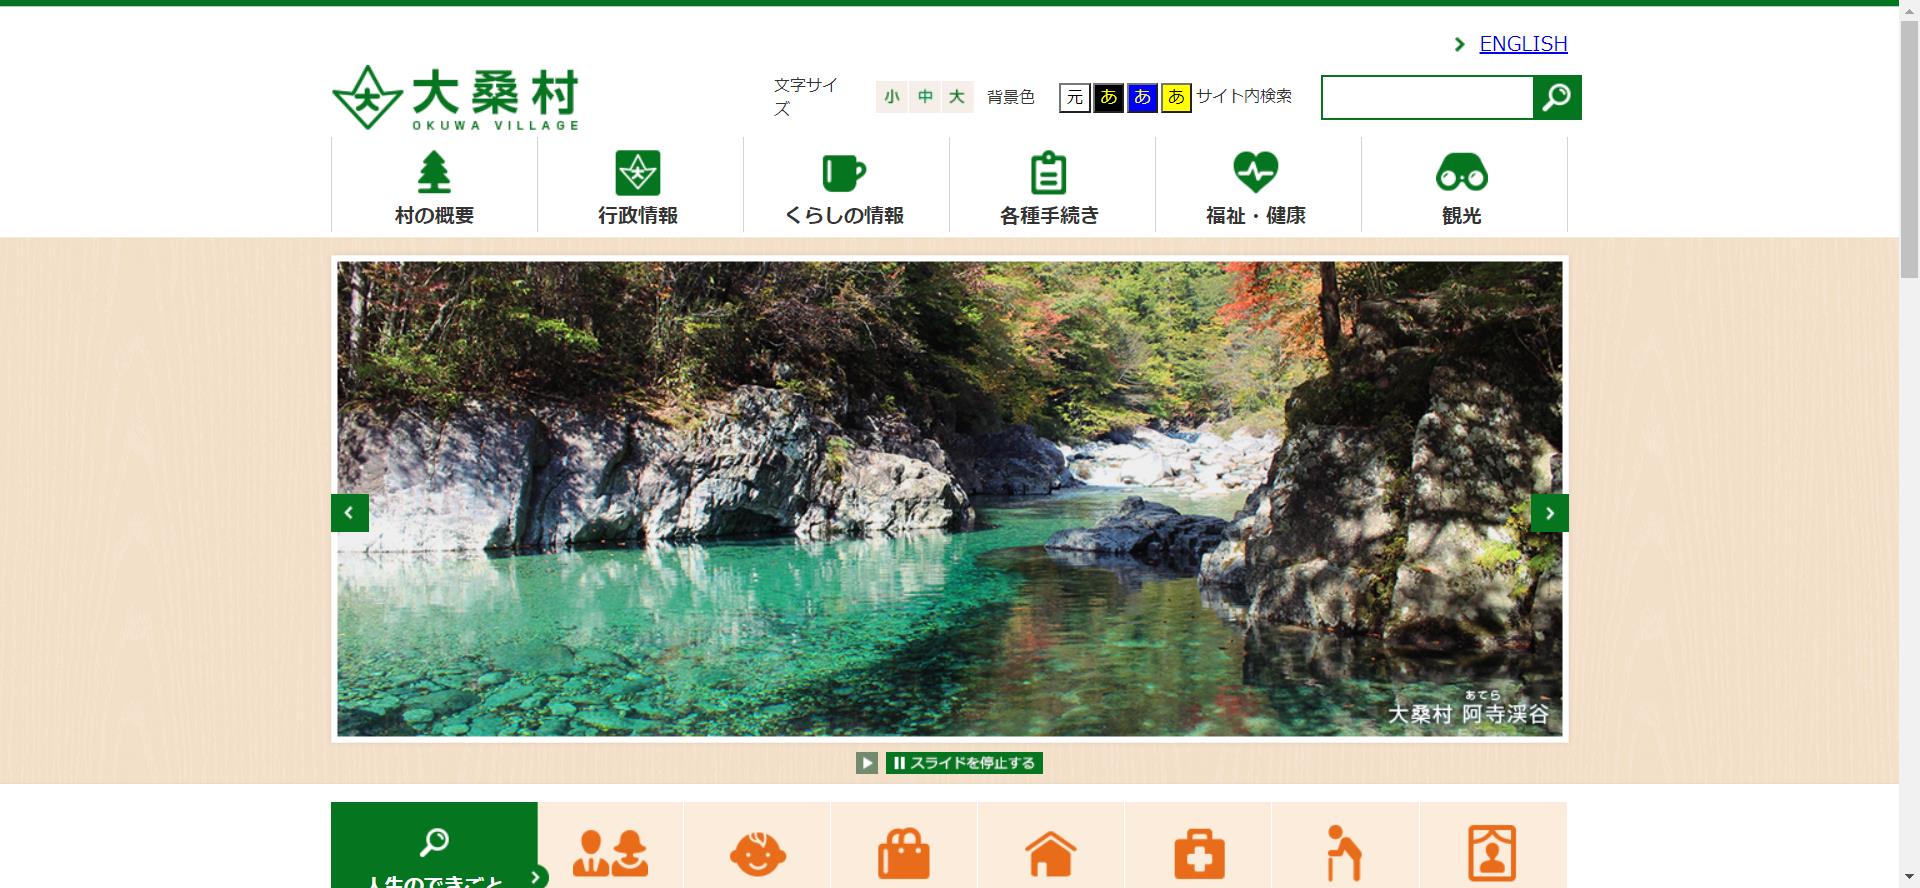
Task: Open the ENGLISH language link
Action: coord(1523,44)
